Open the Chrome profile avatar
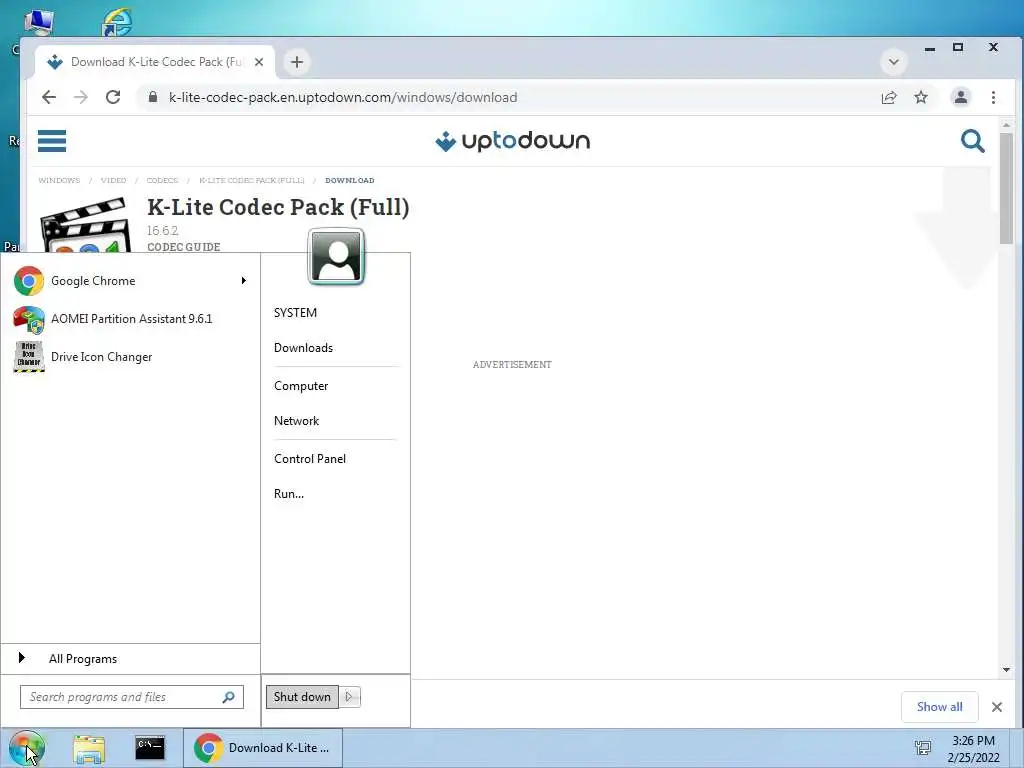This screenshot has height=768, width=1024. coord(961,97)
